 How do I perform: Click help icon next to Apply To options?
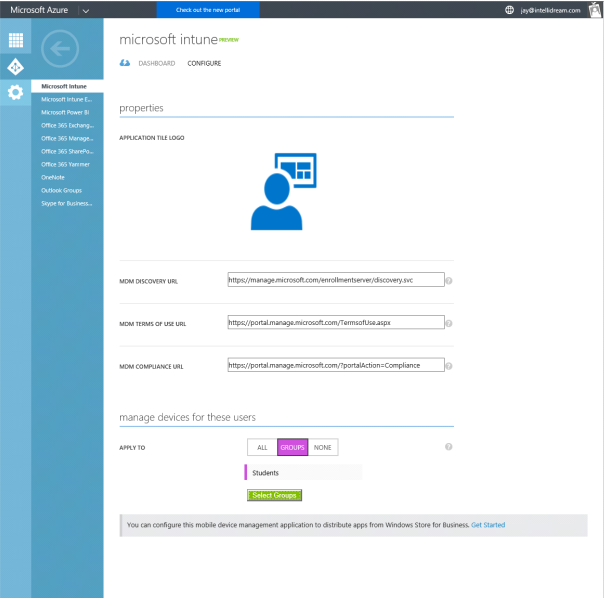click(448, 447)
